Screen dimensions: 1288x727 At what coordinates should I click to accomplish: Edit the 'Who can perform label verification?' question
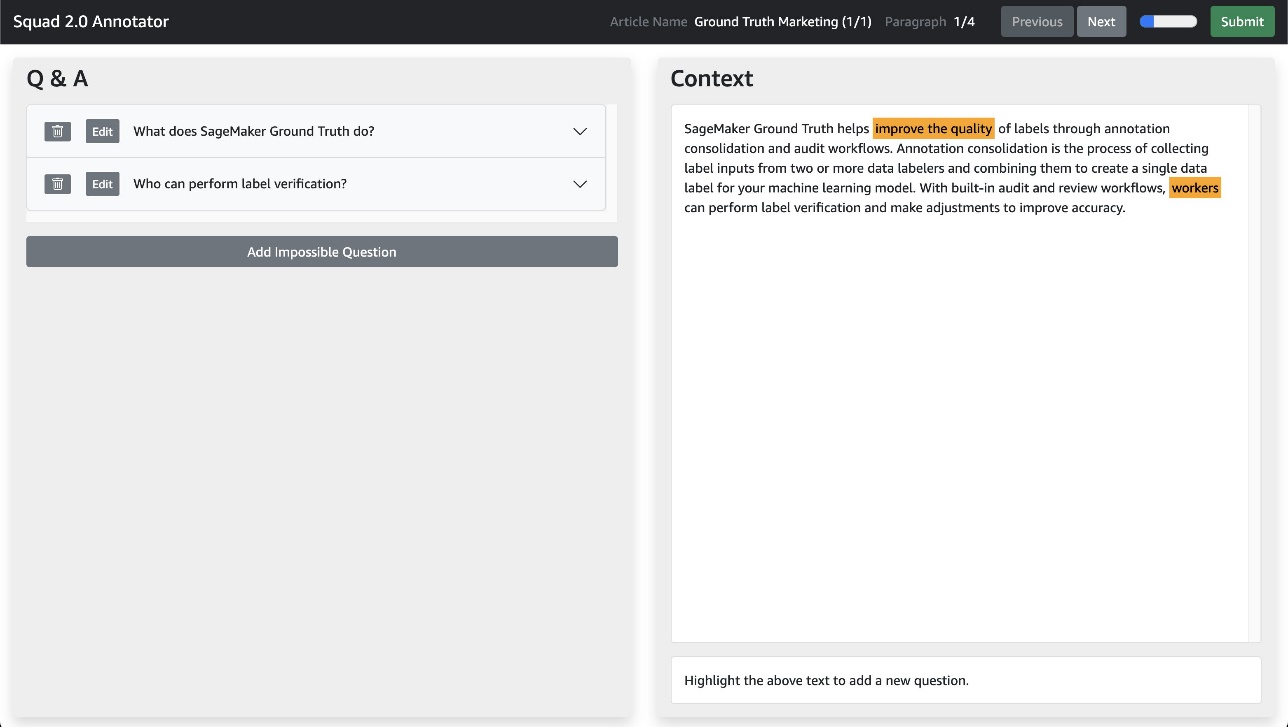102,184
